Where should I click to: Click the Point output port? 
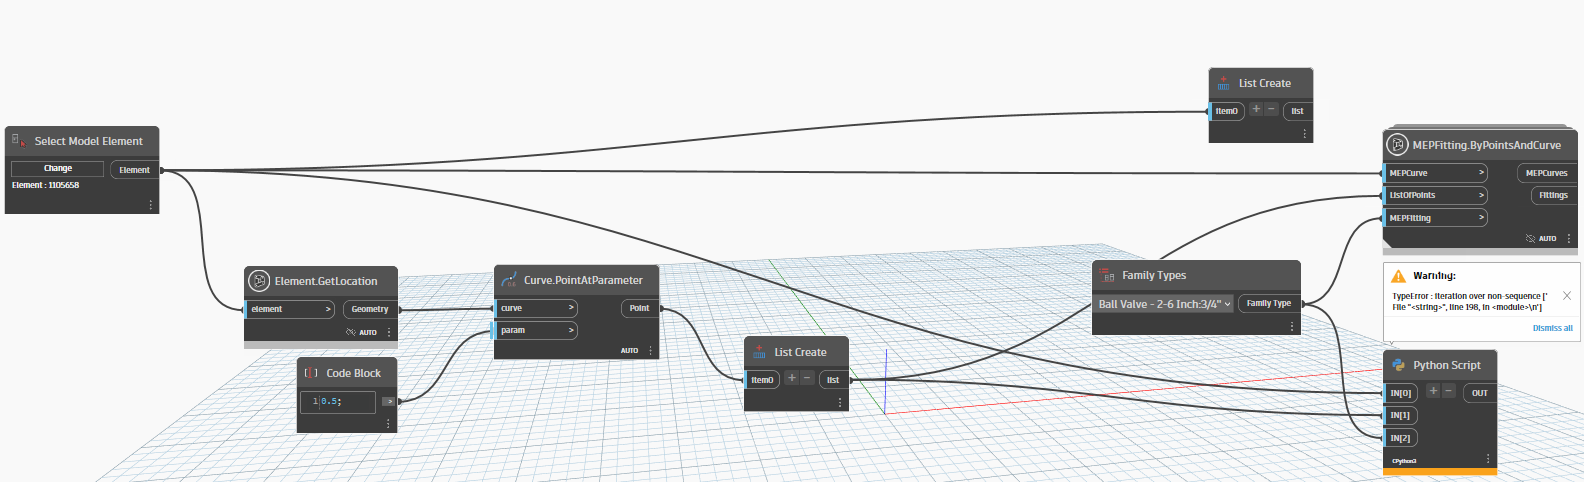[x=640, y=308]
